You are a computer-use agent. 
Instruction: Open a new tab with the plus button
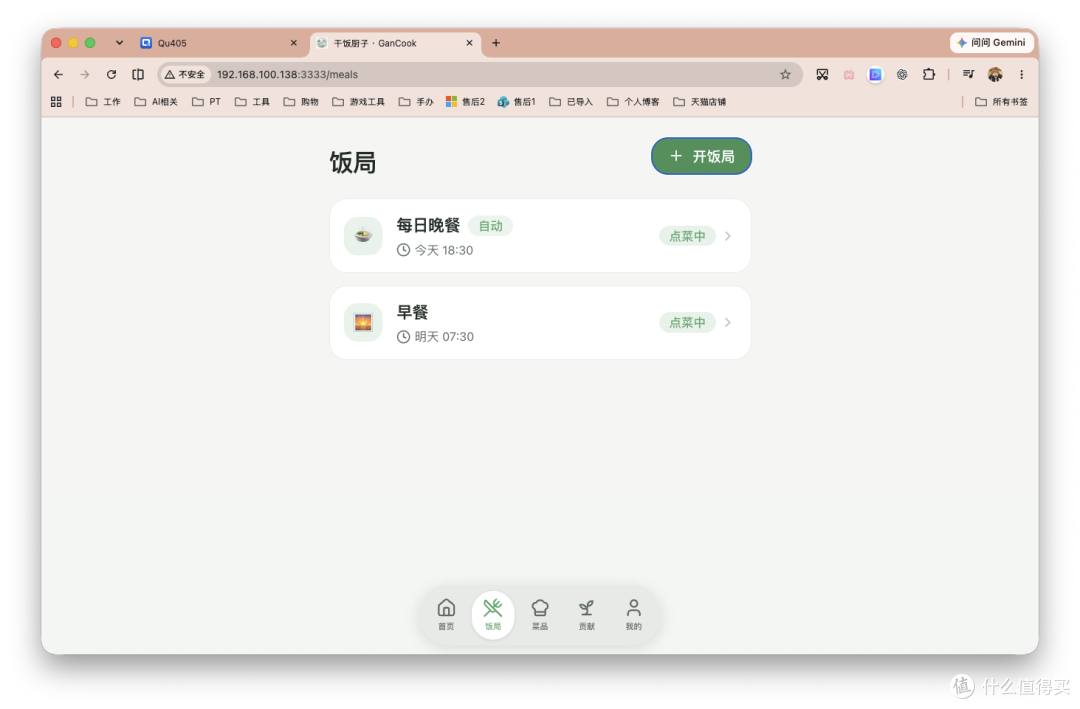[x=496, y=43]
